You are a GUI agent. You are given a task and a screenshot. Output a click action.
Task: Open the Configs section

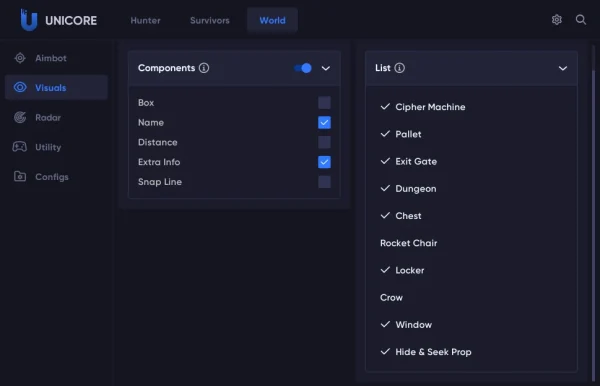tap(56, 176)
